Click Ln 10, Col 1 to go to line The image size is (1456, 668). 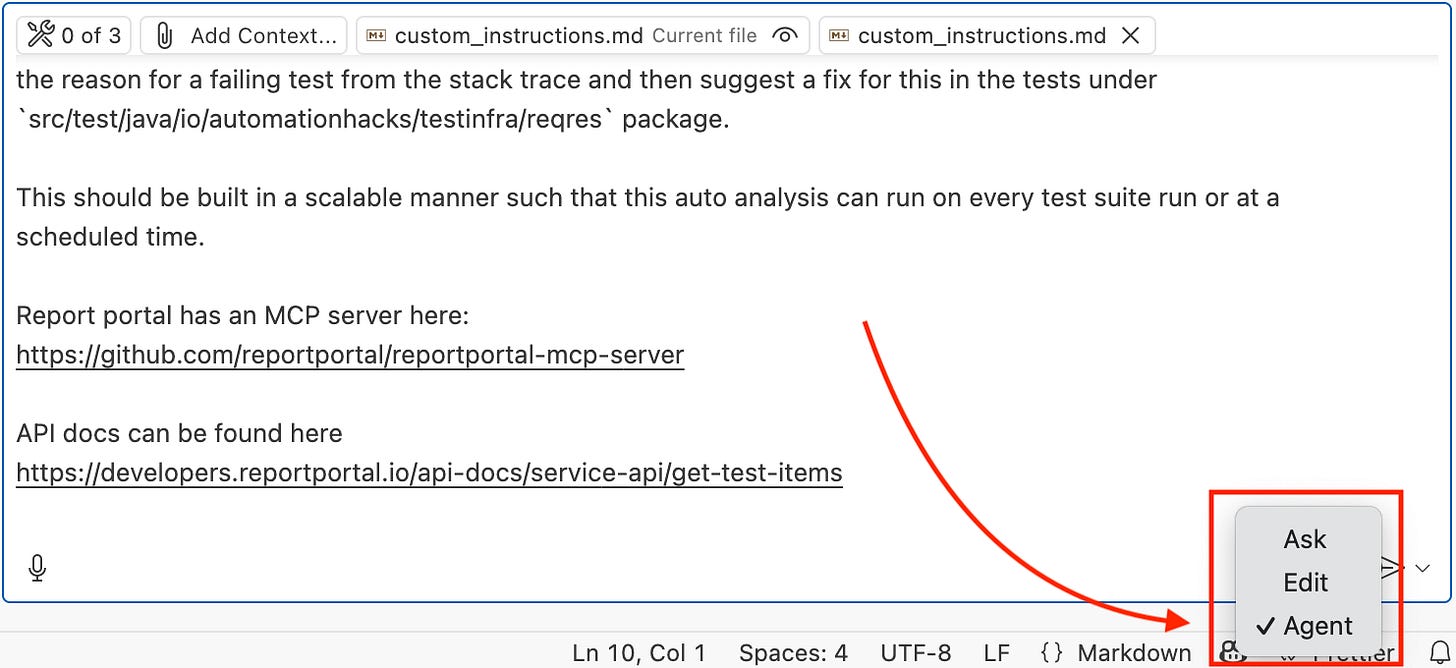(x=638, y=652)
